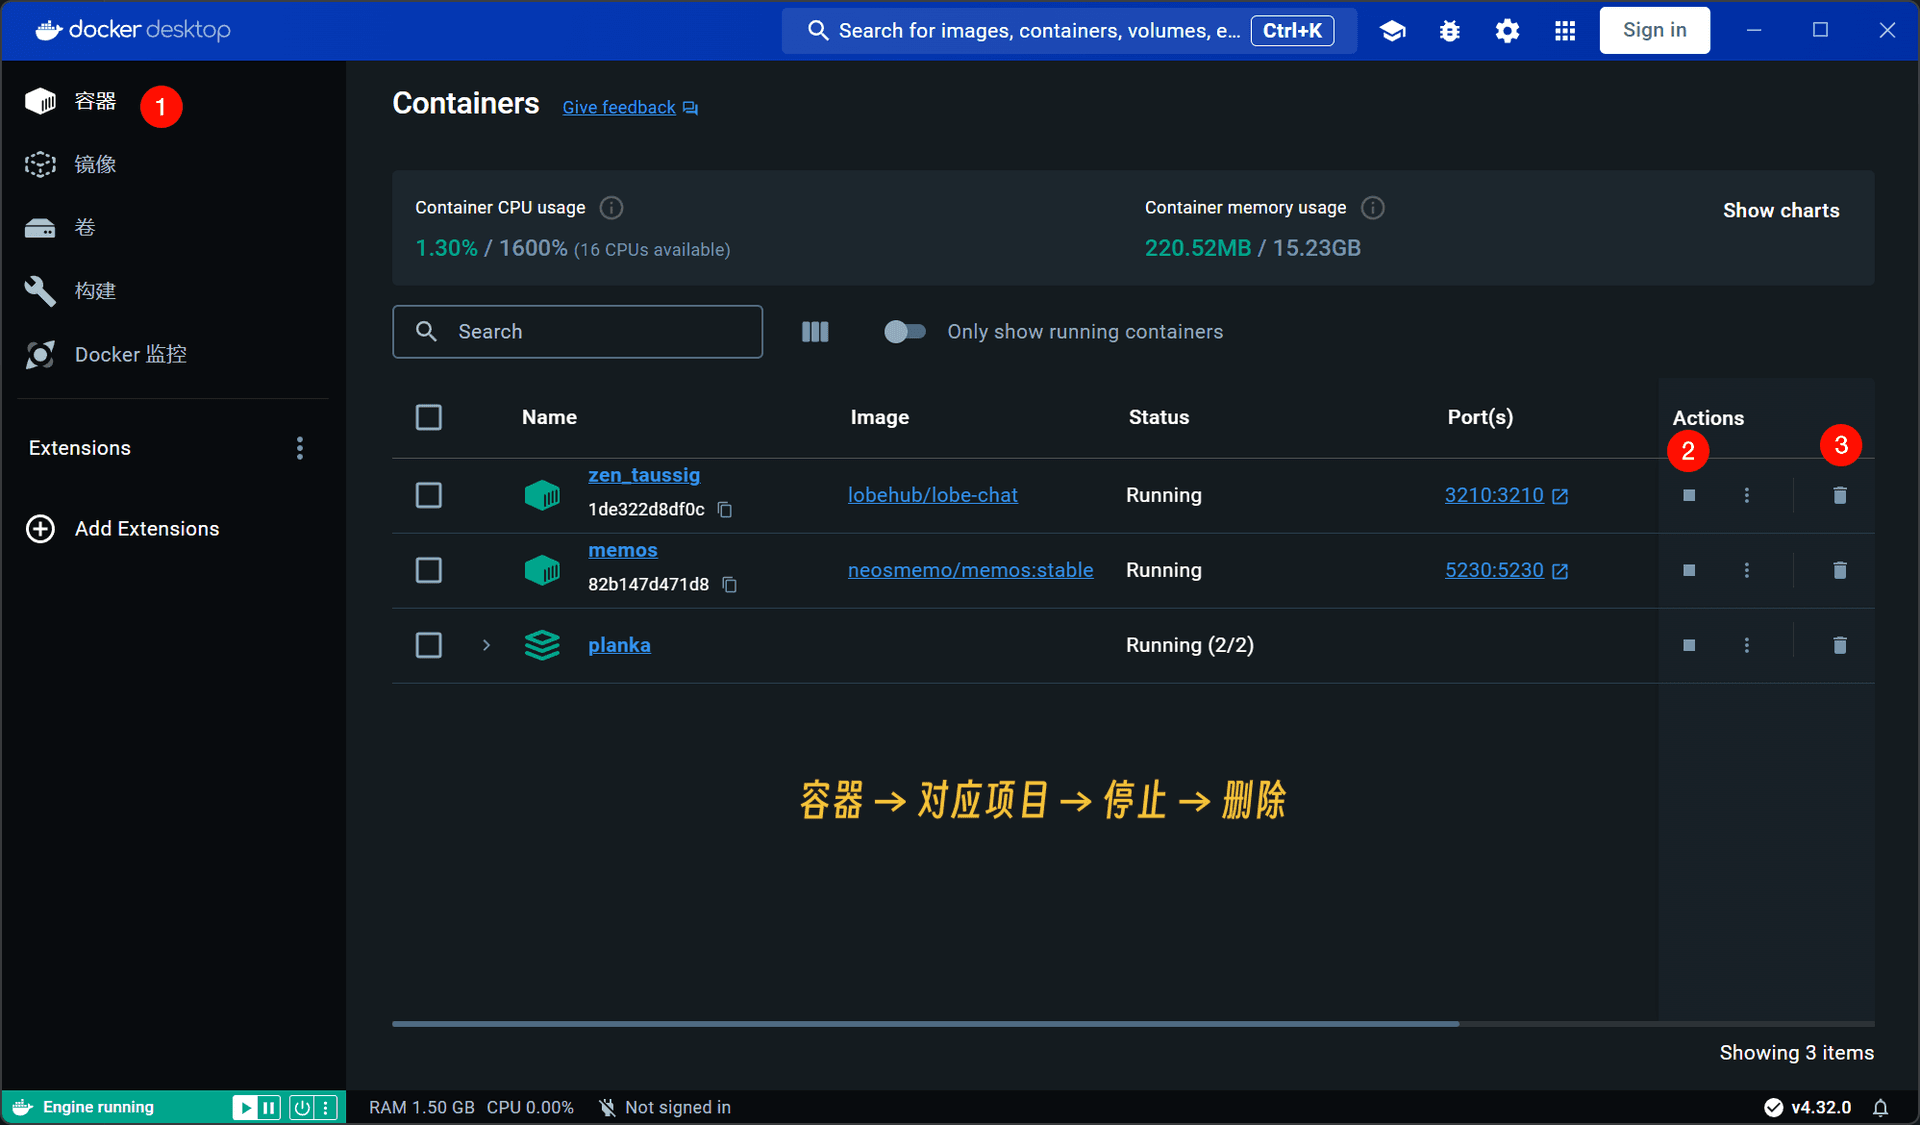Viewport: 1920px width, 1125px height.
Task: Open the Learning center graduation cap icon
Action: point(1392,31)
